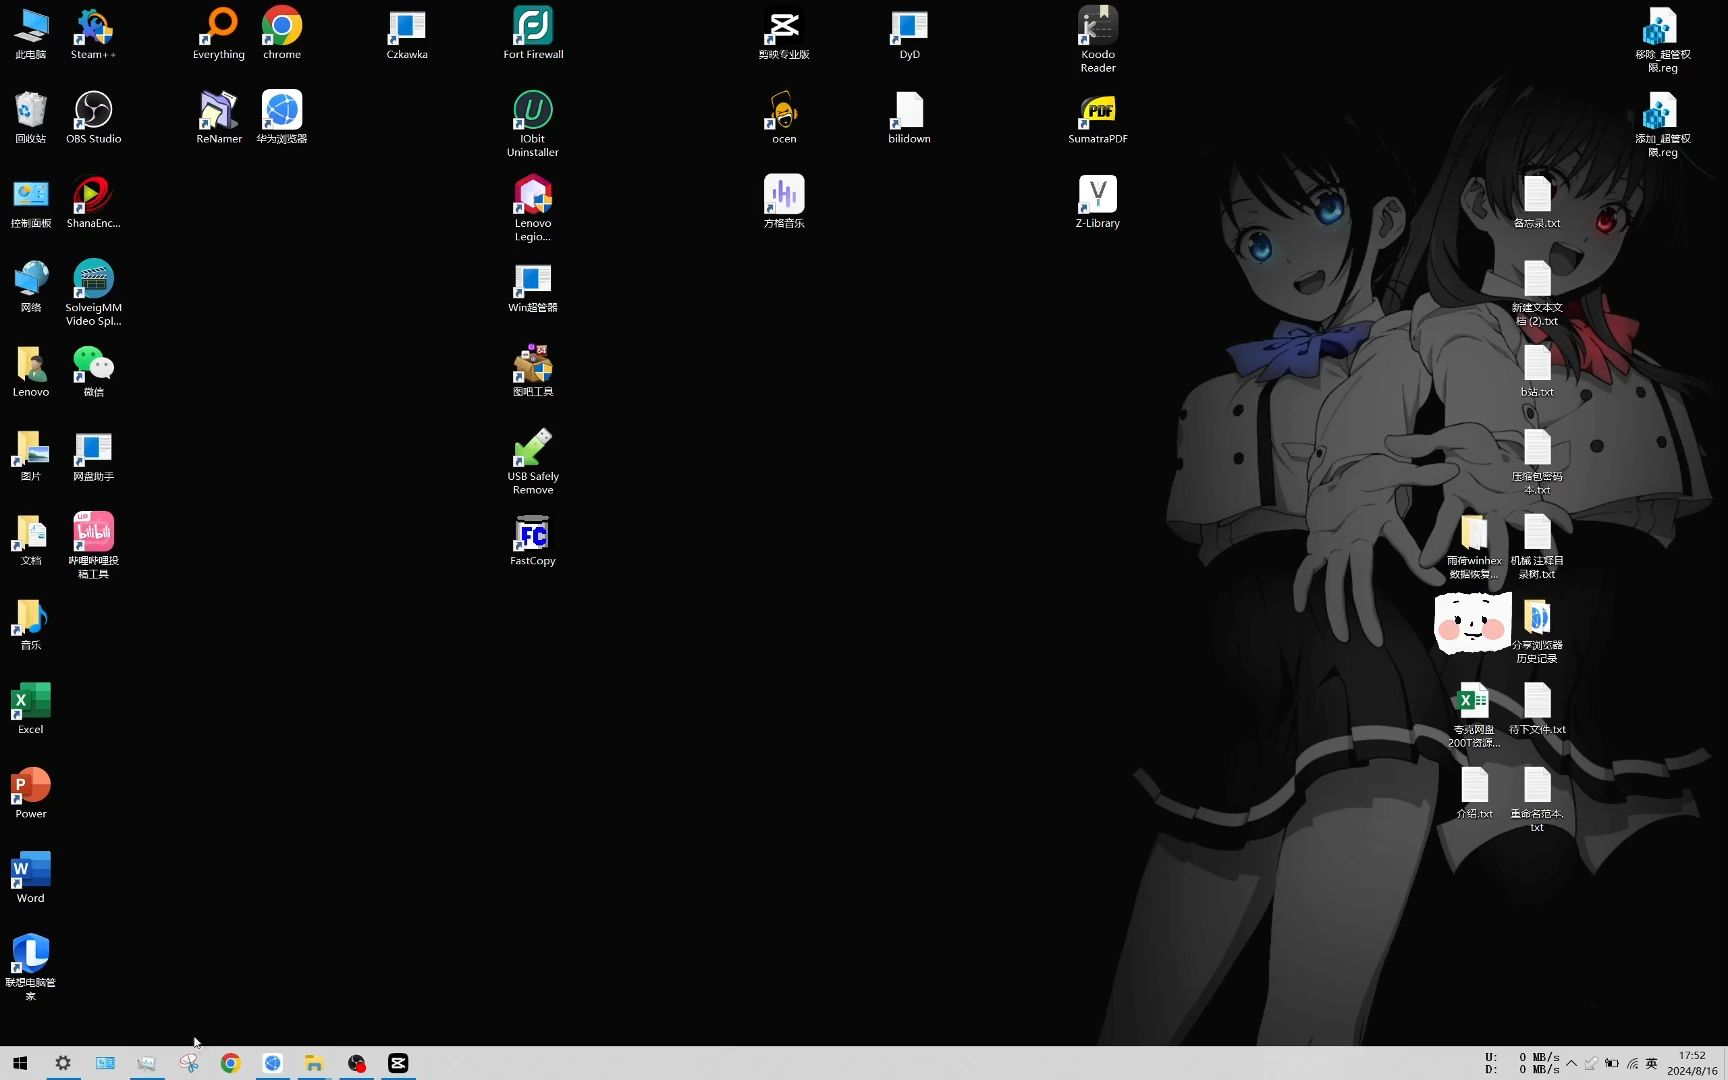Click the cute face image thumbnail
Viewport: 1728px width, 1080px height.
(1472, 623)
